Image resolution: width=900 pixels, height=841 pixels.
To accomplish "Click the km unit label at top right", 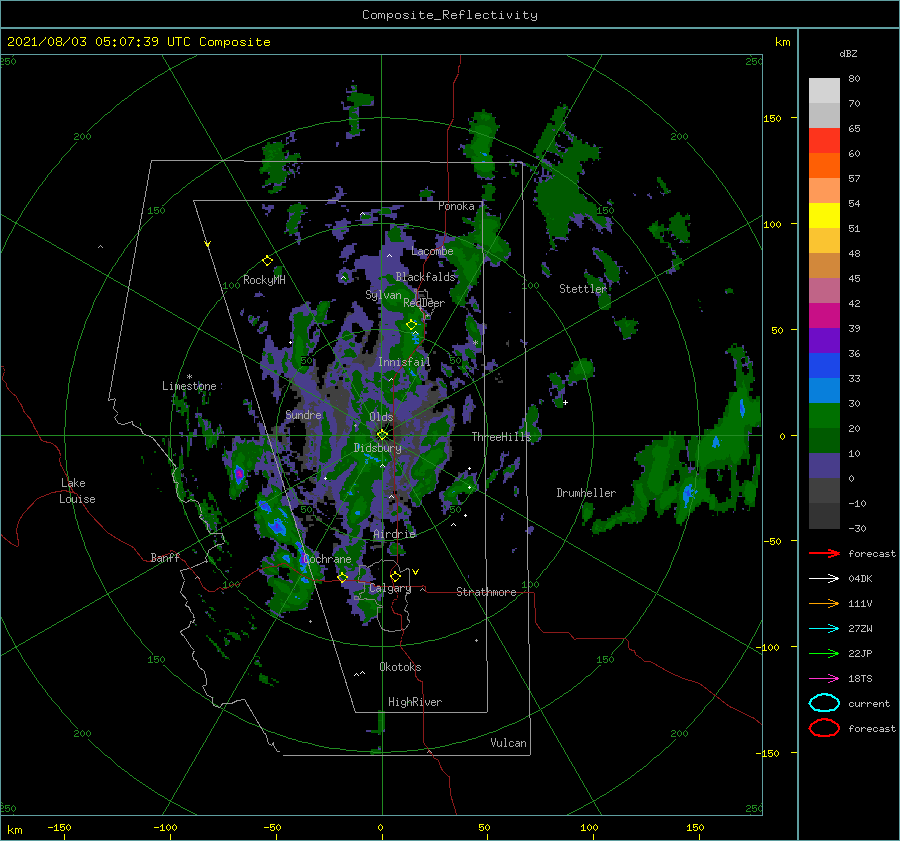I will (x=782, y=42).
